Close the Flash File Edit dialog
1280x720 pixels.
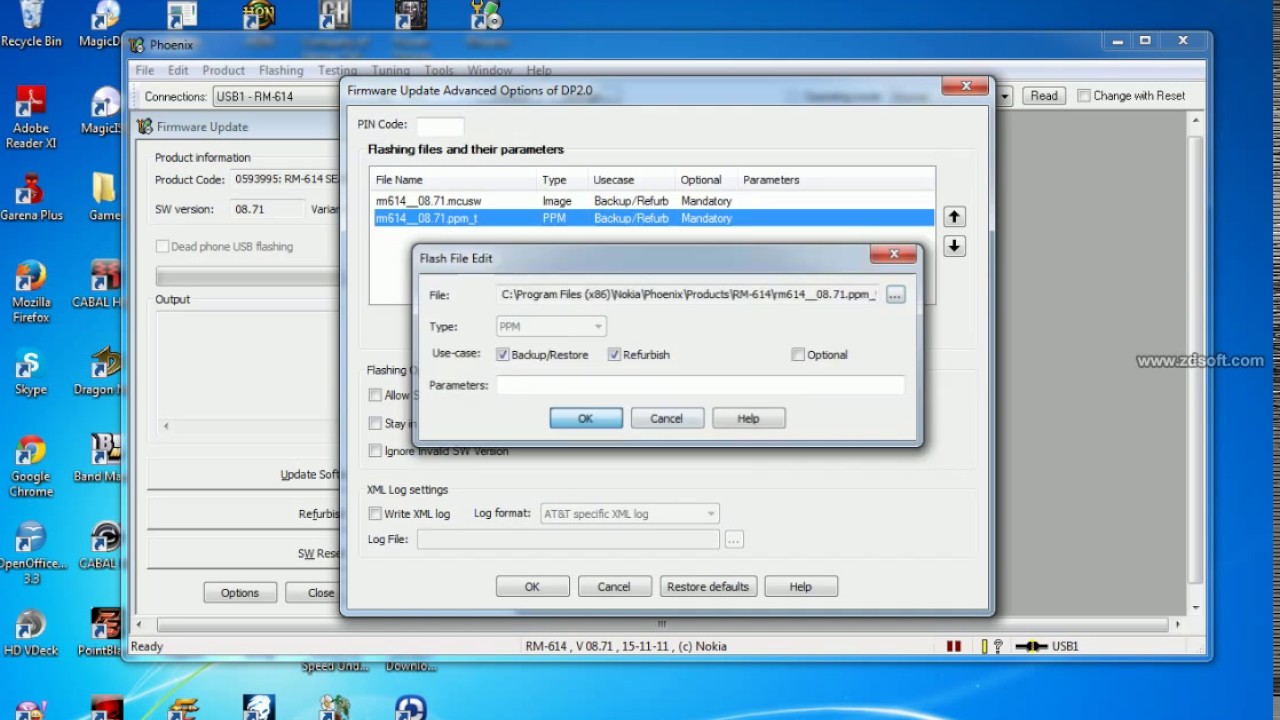coord(894,254)
